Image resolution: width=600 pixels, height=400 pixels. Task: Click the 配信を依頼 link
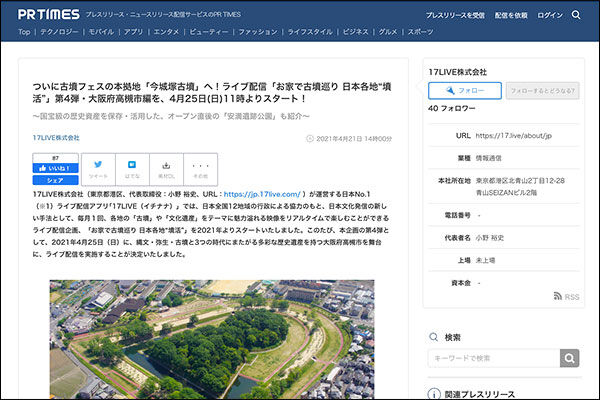click(x=511, y=15)
